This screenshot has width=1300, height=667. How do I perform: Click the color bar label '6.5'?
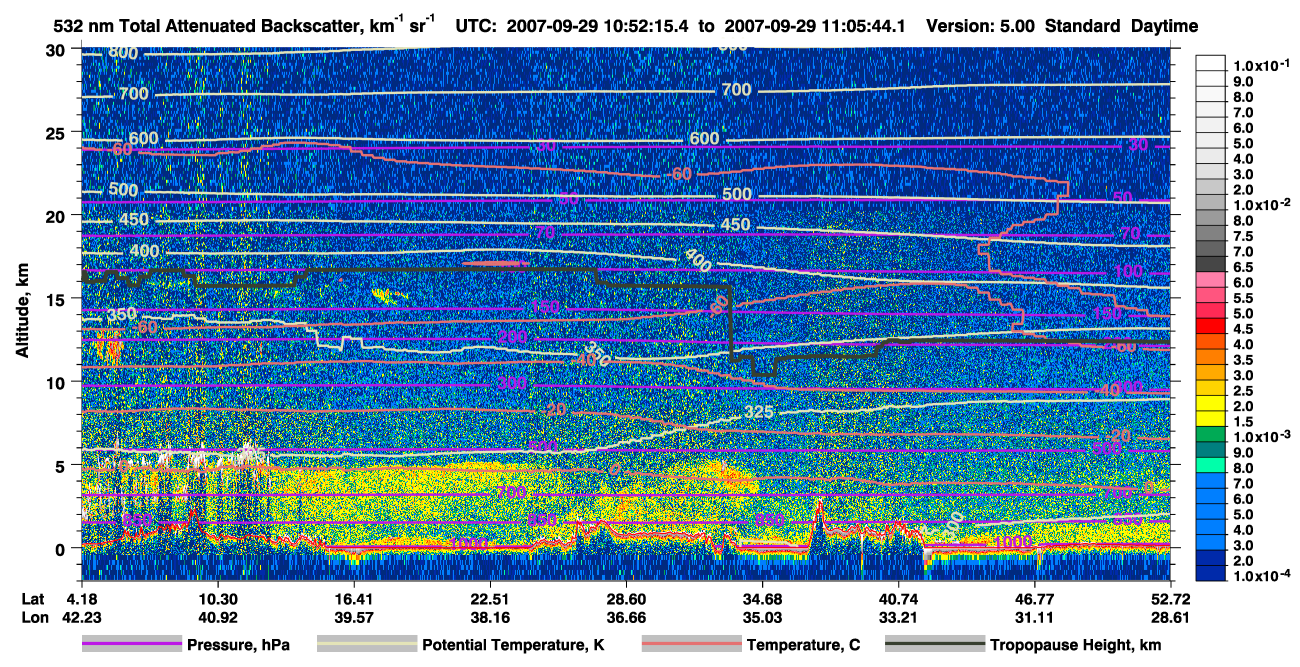pyautogui.click(x=1243, y=267)
